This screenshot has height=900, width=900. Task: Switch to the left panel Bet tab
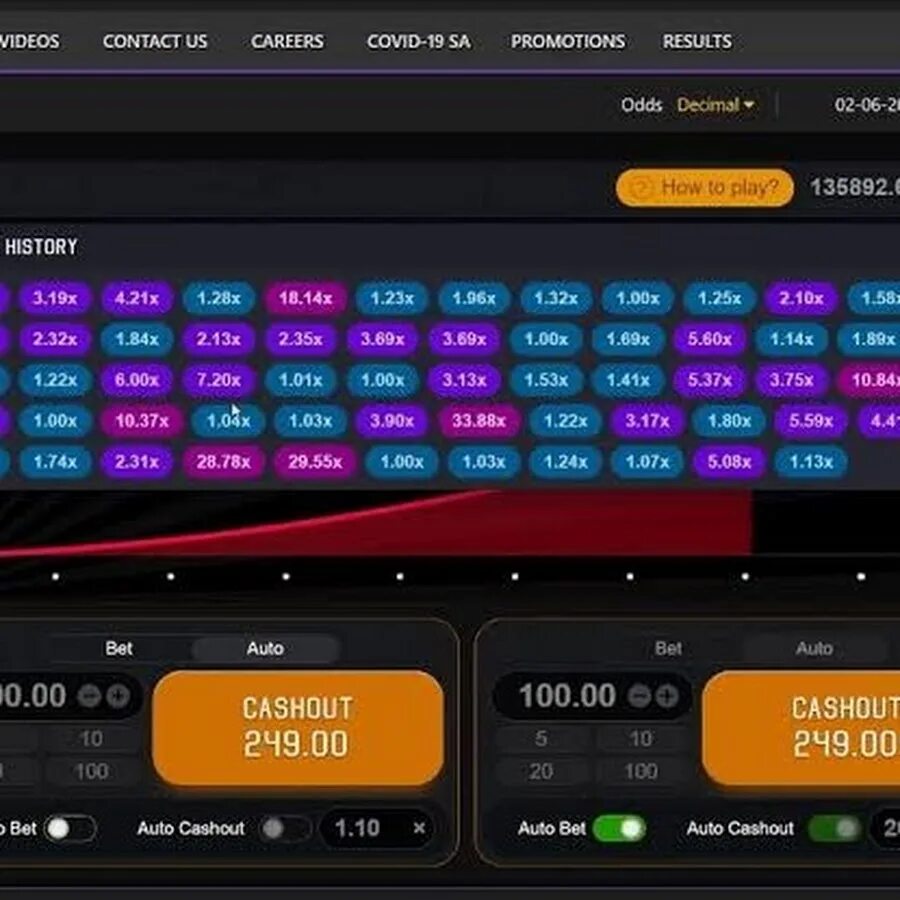[x=119, y=649]
